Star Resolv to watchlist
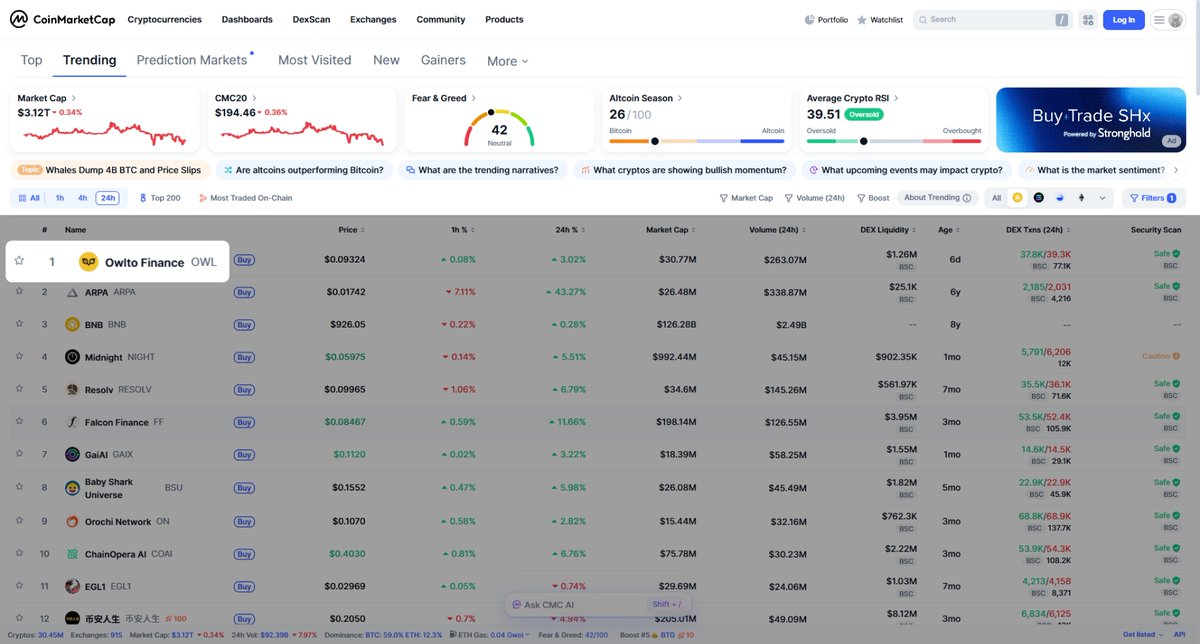The height and width of the screenshot is (644, 1200). [19, 389]
